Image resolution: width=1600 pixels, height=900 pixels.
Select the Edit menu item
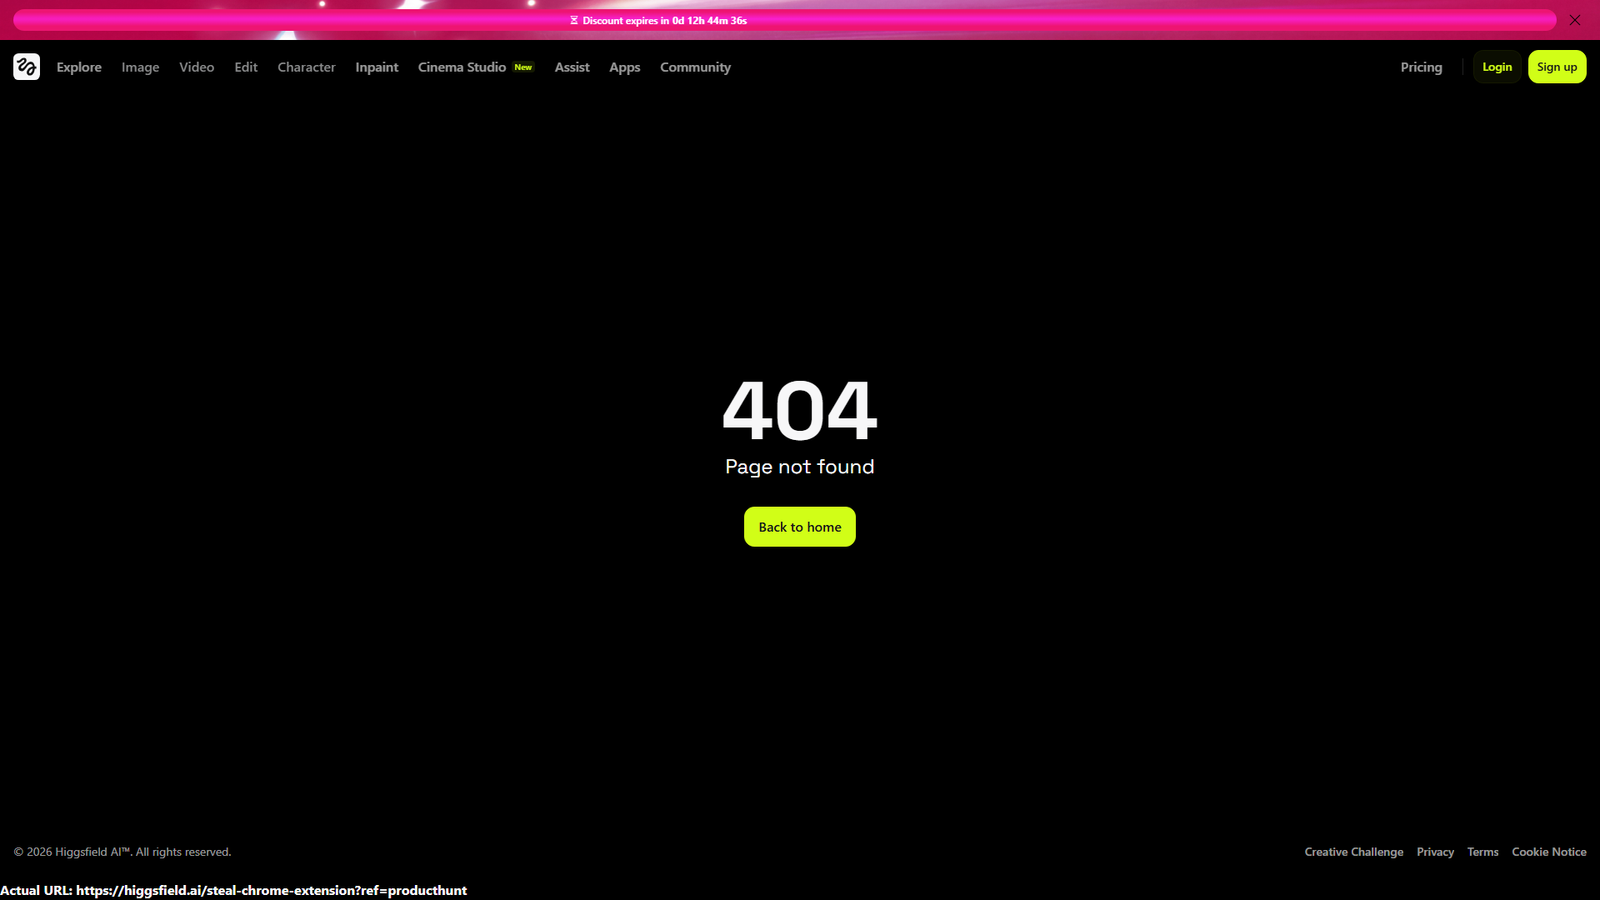(245, 67)
